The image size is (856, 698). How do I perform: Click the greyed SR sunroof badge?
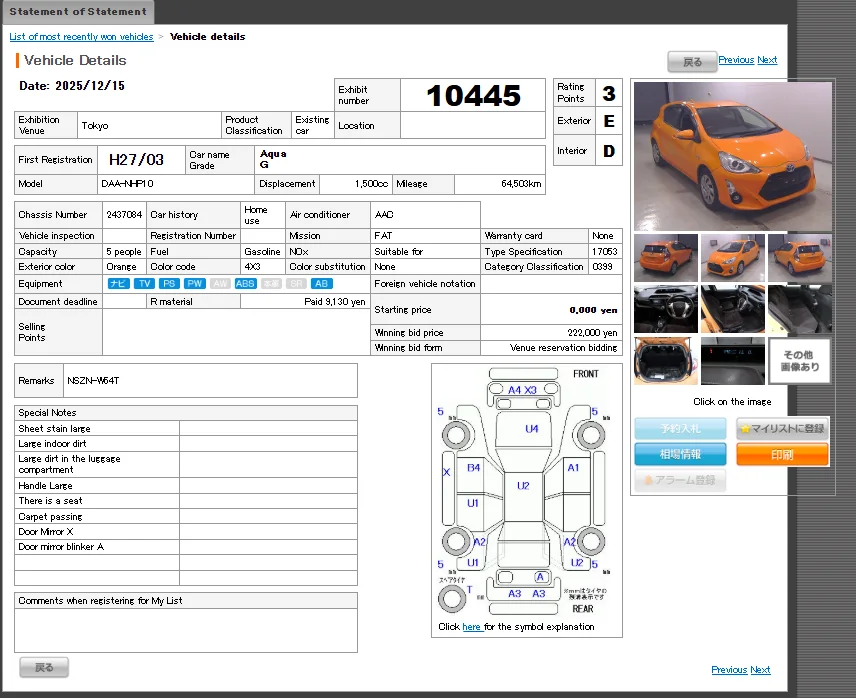[296, 283]
